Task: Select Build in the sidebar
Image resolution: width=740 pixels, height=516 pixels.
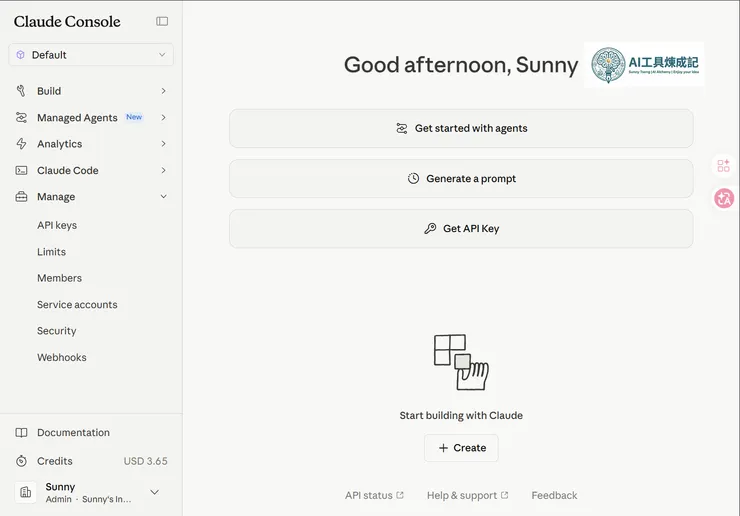Action: [x=49, y=91]
